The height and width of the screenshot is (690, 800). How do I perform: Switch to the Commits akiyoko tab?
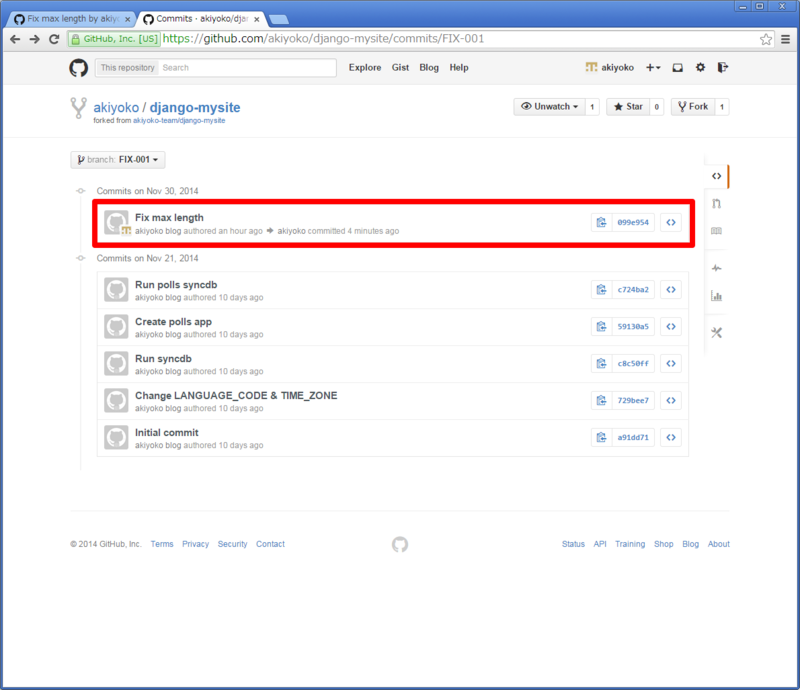202,19
